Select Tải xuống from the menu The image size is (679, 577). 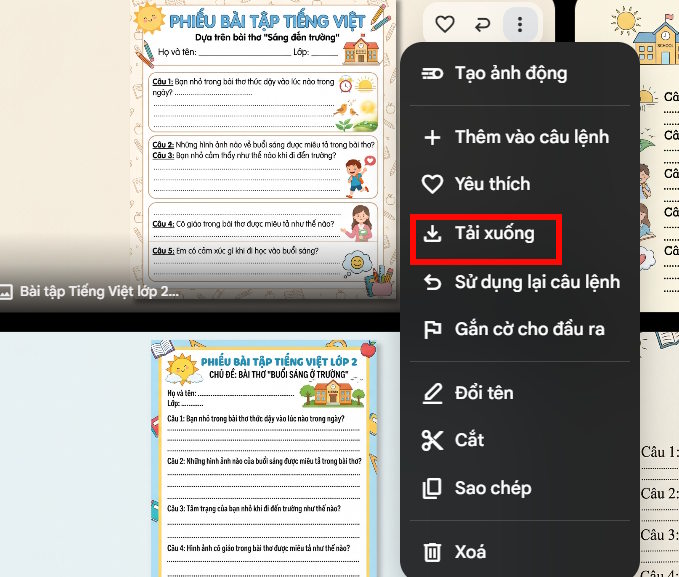[x=494, y=234]
